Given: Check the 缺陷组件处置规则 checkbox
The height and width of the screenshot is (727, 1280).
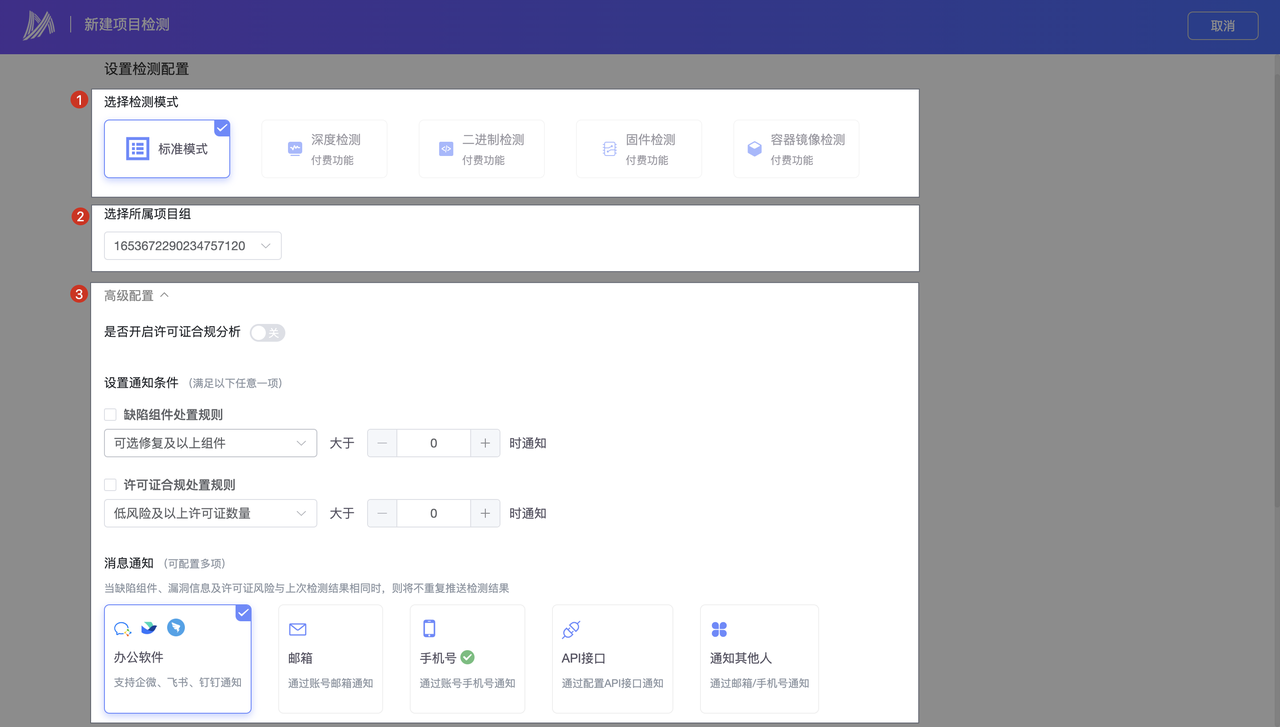Looking at the screenshot, I should pyautogui.click(x=111, y=415).
